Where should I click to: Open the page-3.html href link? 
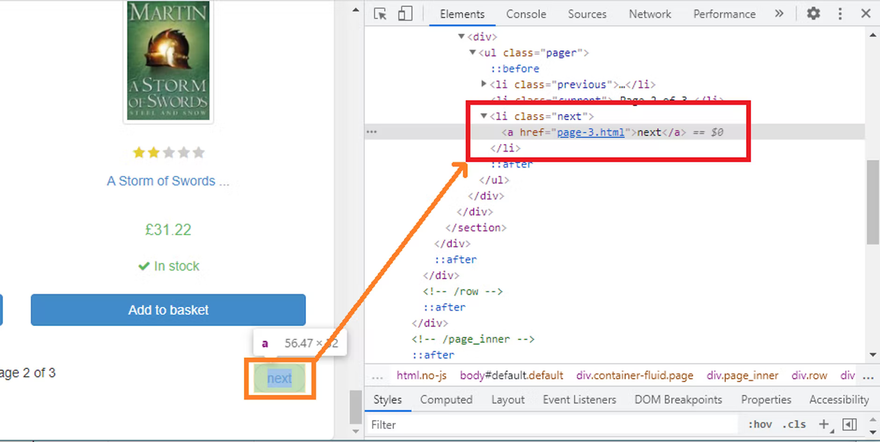coord(590,132)
